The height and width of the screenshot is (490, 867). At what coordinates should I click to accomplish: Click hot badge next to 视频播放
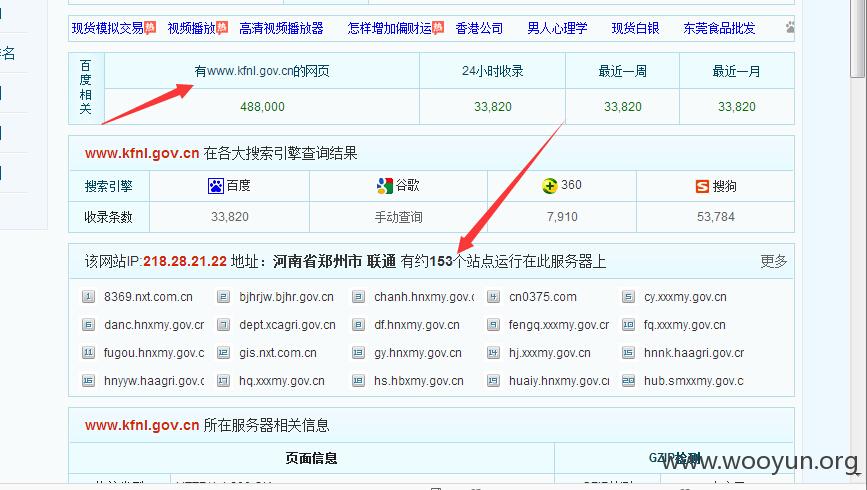coord(222,28)
